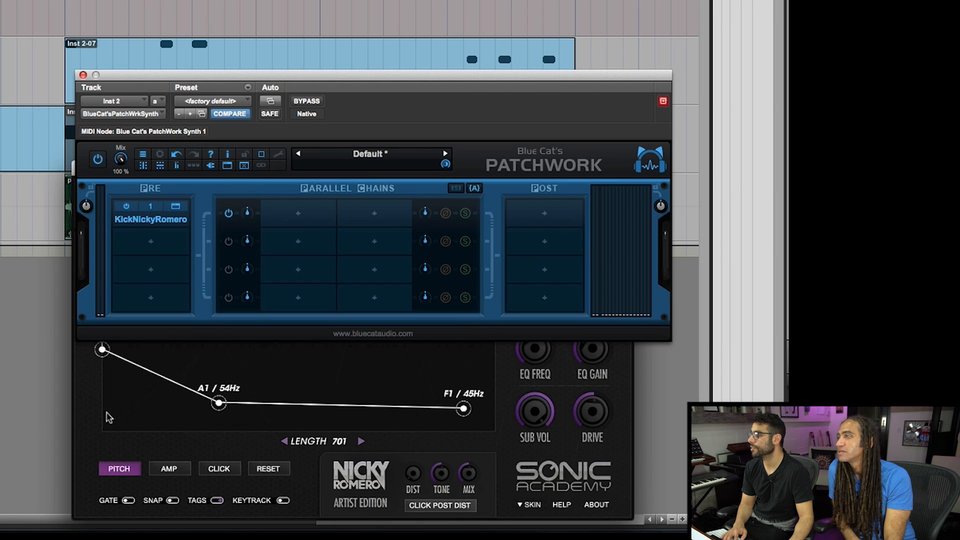This screenshot has height=540, width=960.
Task: Click the A1 / 54Hz envelope point
Action: click(219, 403)
